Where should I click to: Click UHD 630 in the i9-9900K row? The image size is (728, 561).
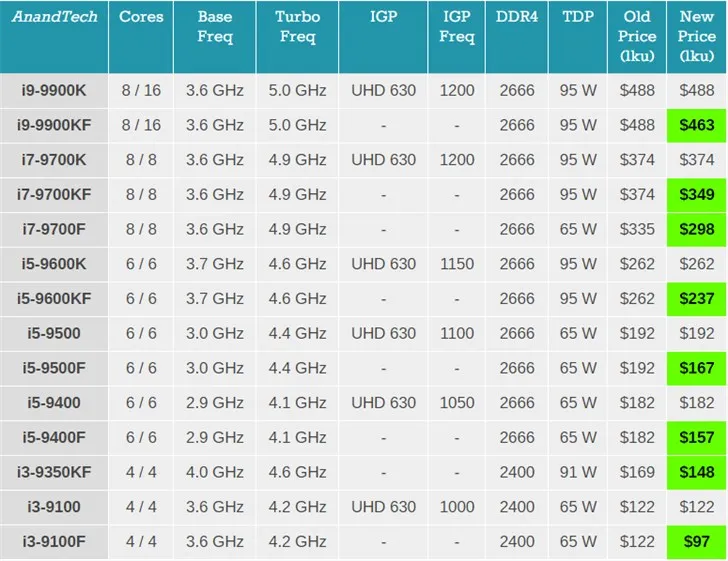(384, 90)
